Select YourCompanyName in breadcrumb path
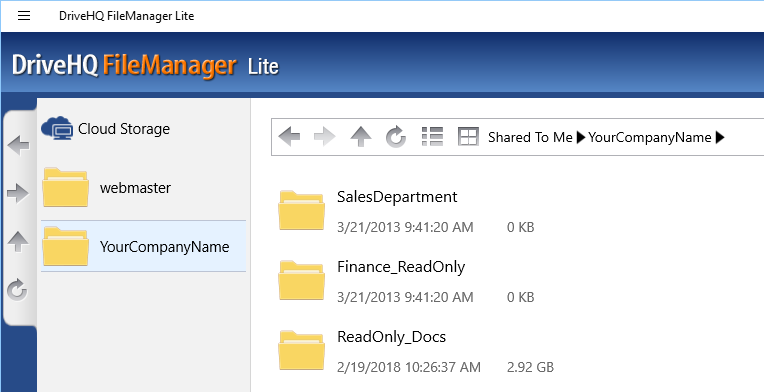The height and width of the screenshot is (392, 764). [649, 138]
